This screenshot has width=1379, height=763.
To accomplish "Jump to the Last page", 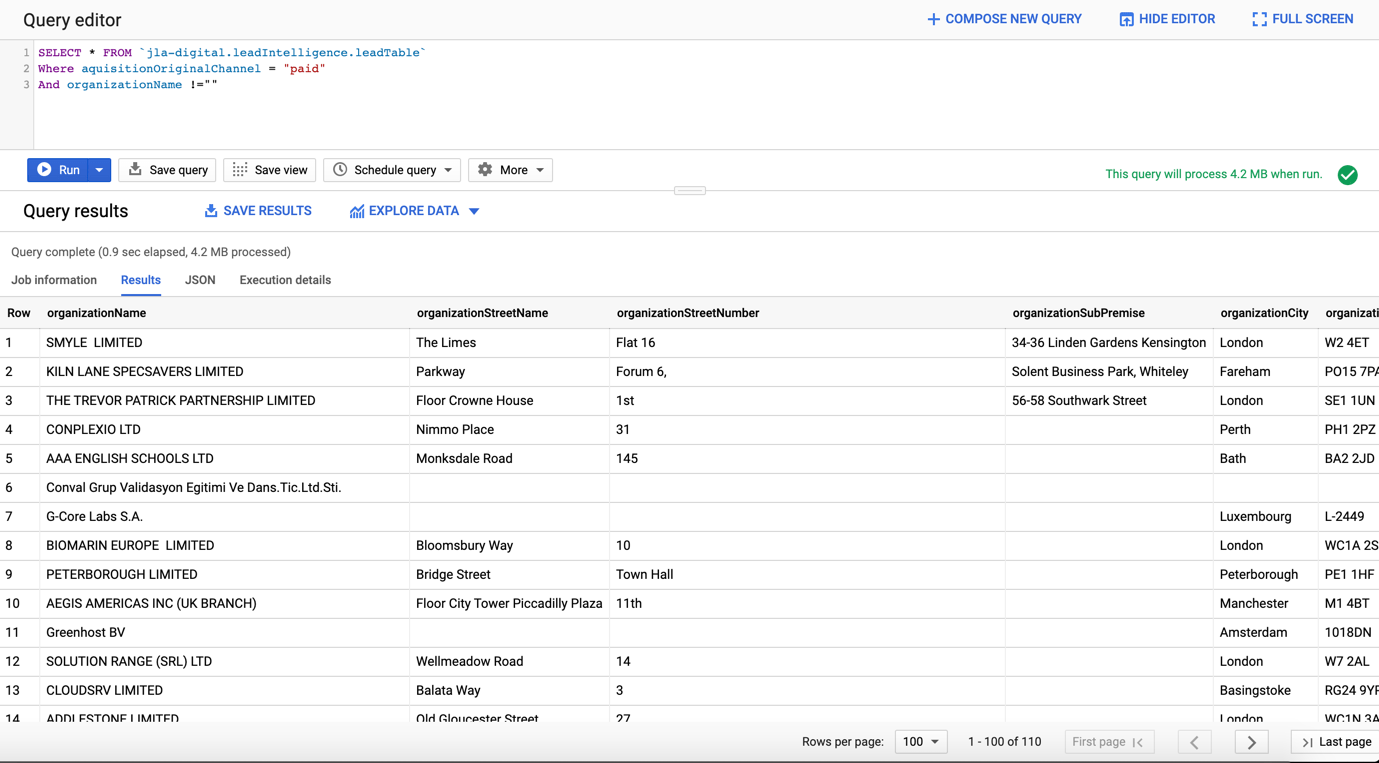I will (x=1335, y=742).
